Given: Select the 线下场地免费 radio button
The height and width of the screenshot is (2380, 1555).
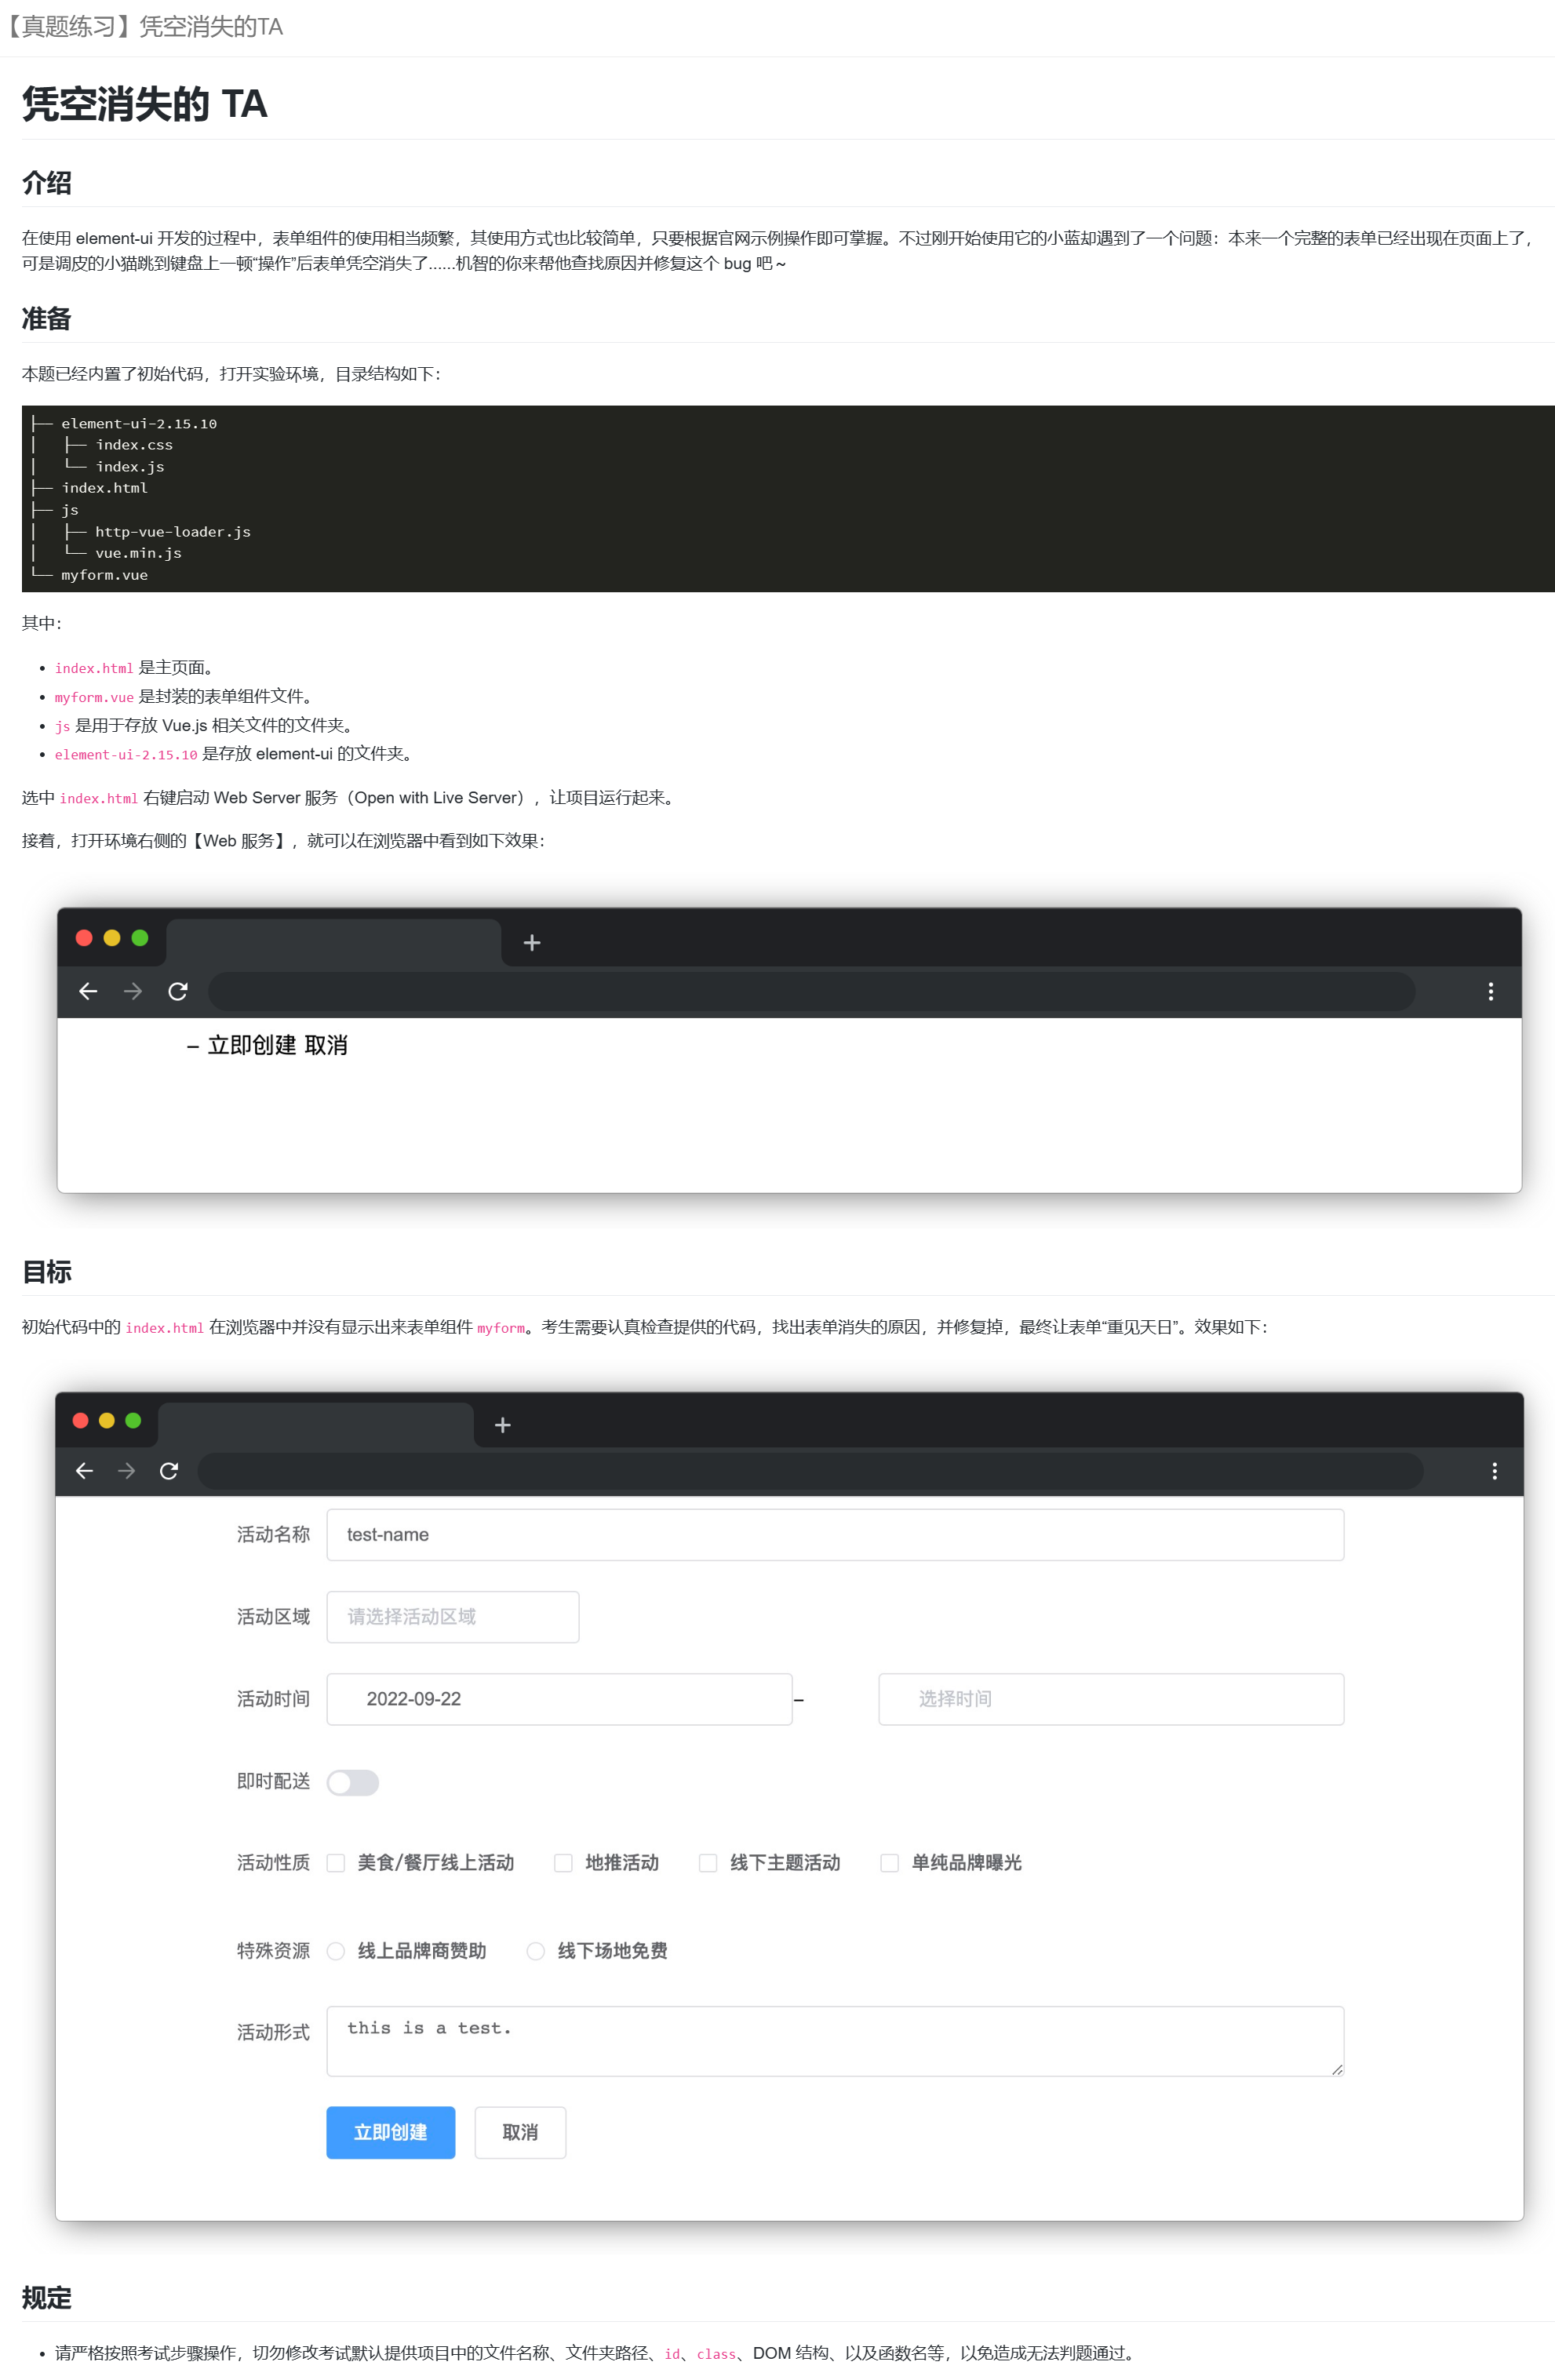Looking at the screenshot, I should 536,1950.
